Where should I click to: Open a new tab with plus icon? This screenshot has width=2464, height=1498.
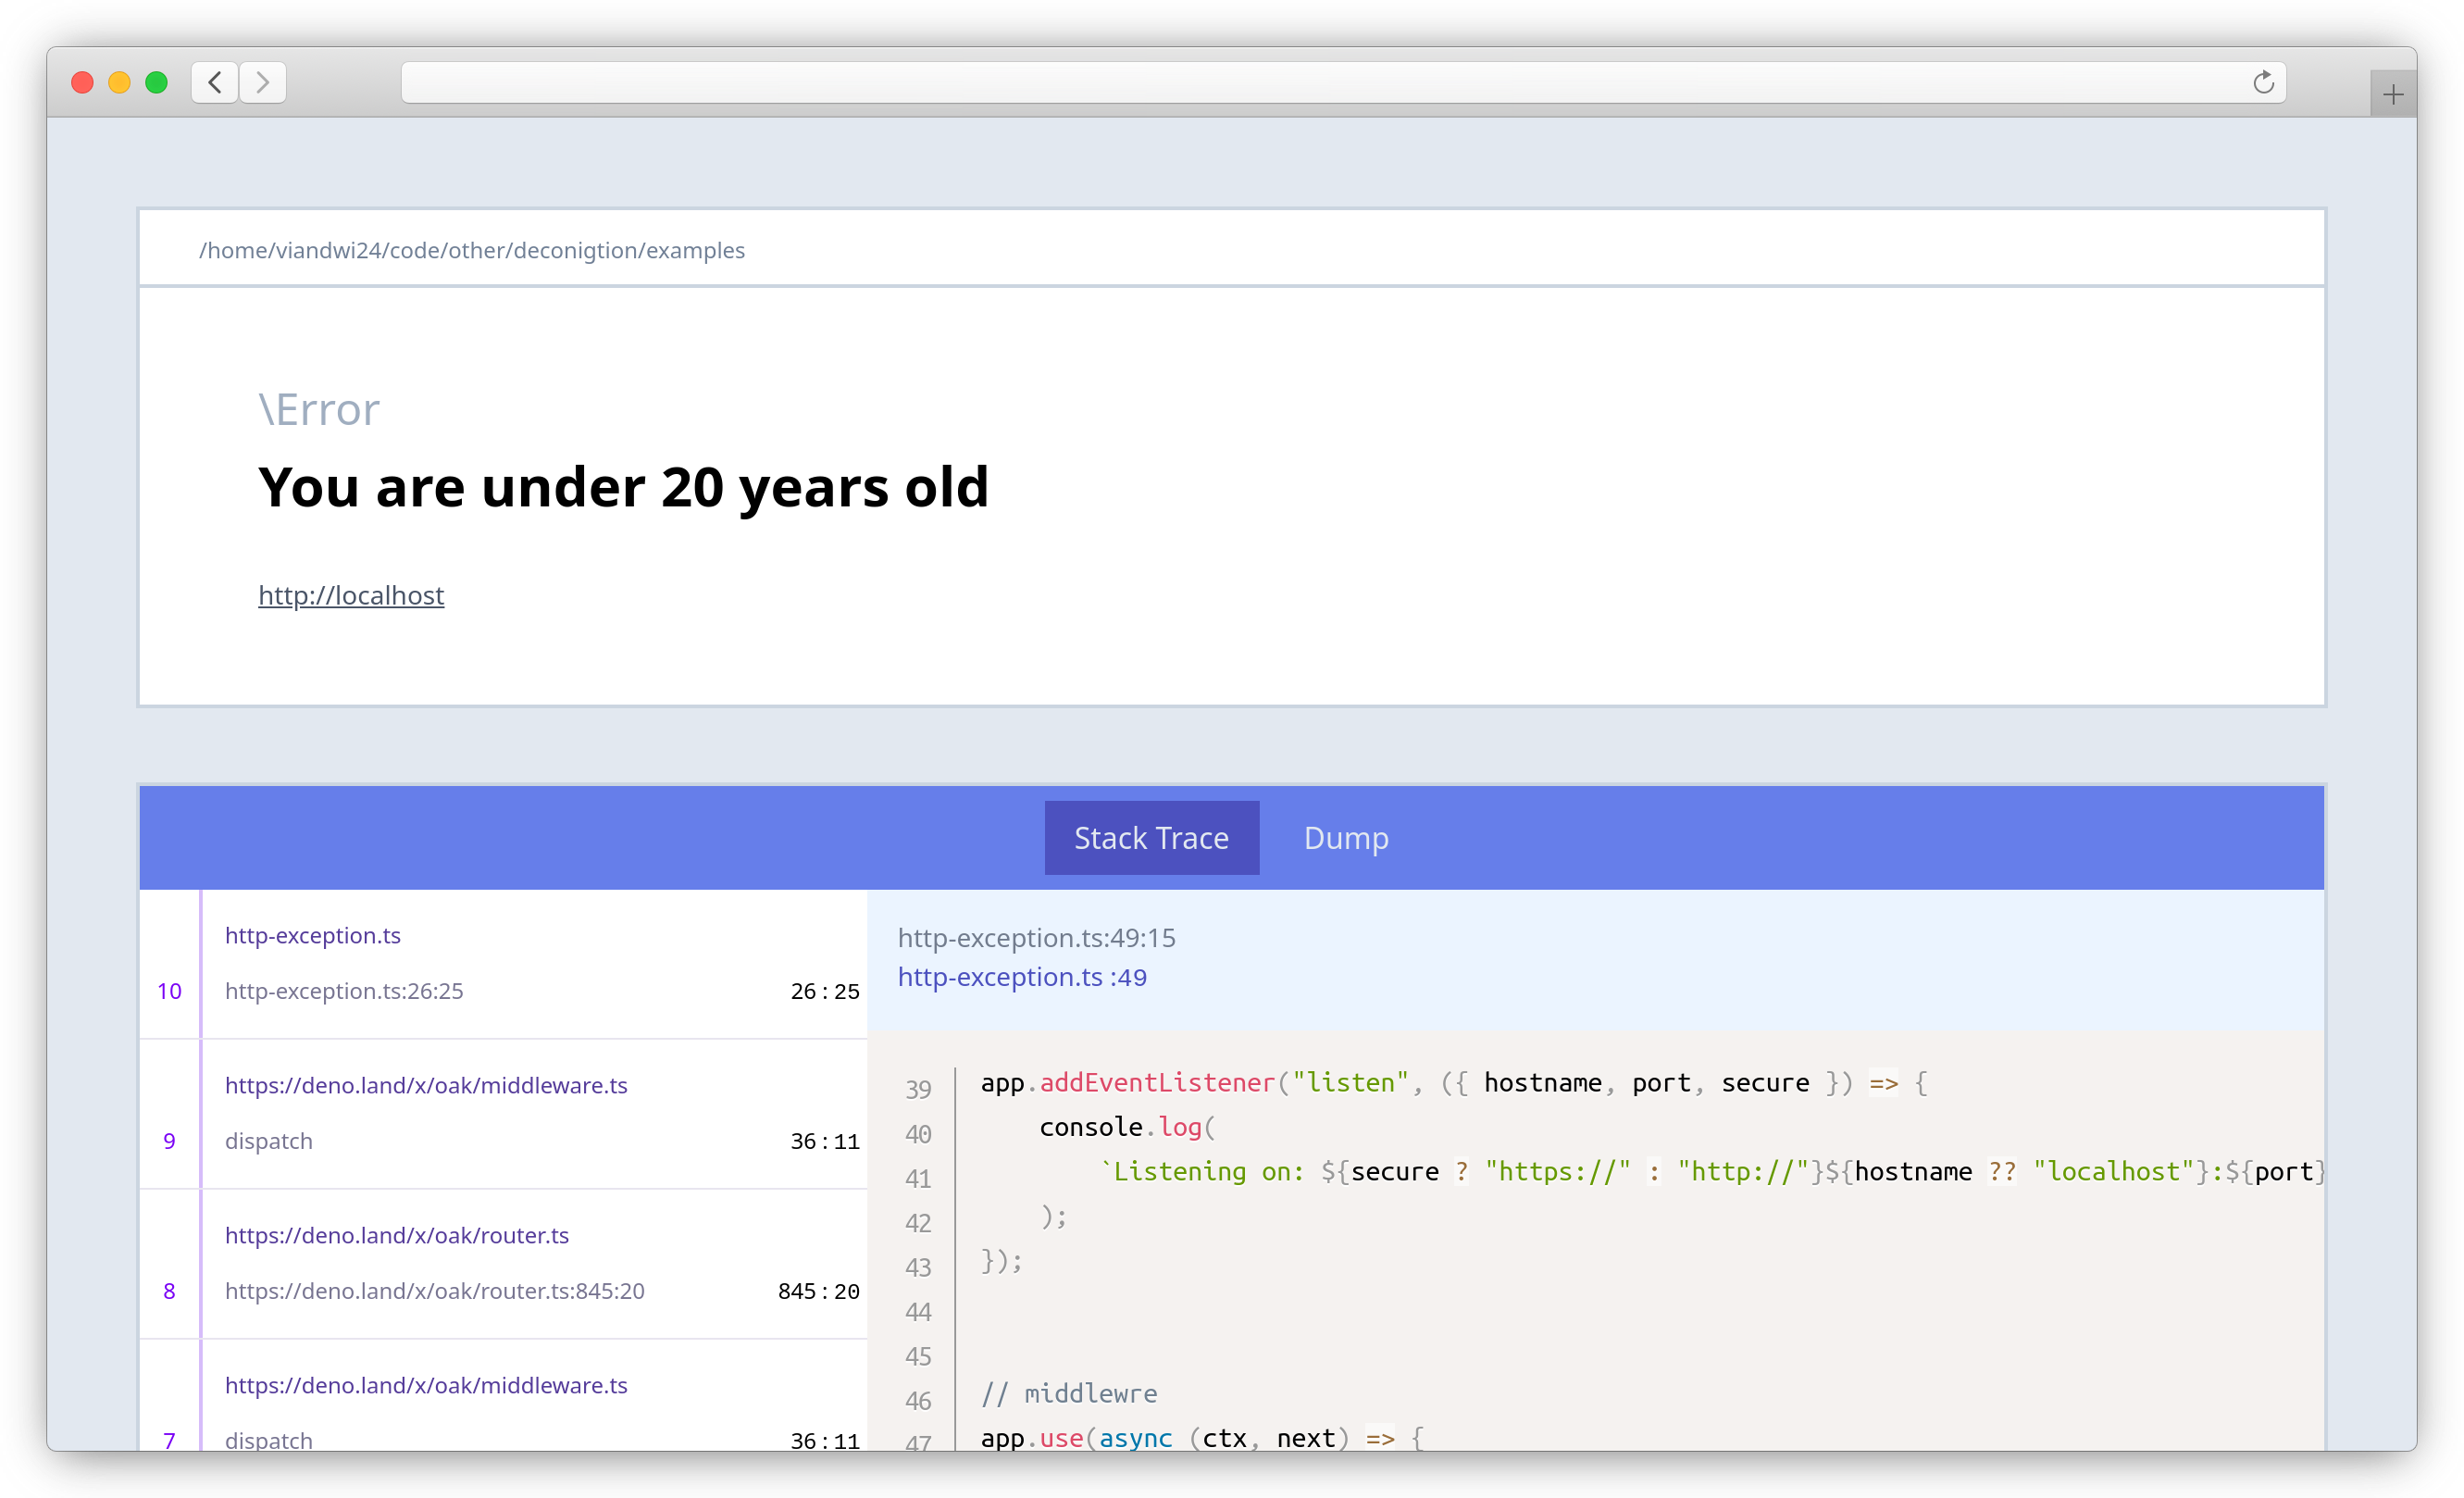click(2392, 95)
